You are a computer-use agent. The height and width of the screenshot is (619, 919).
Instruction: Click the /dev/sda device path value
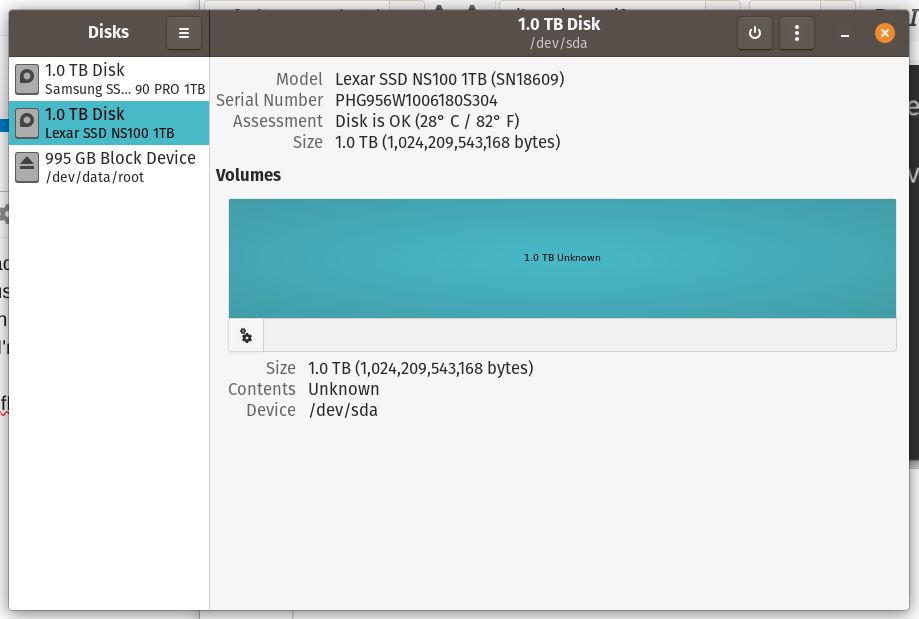click(343, 410)
